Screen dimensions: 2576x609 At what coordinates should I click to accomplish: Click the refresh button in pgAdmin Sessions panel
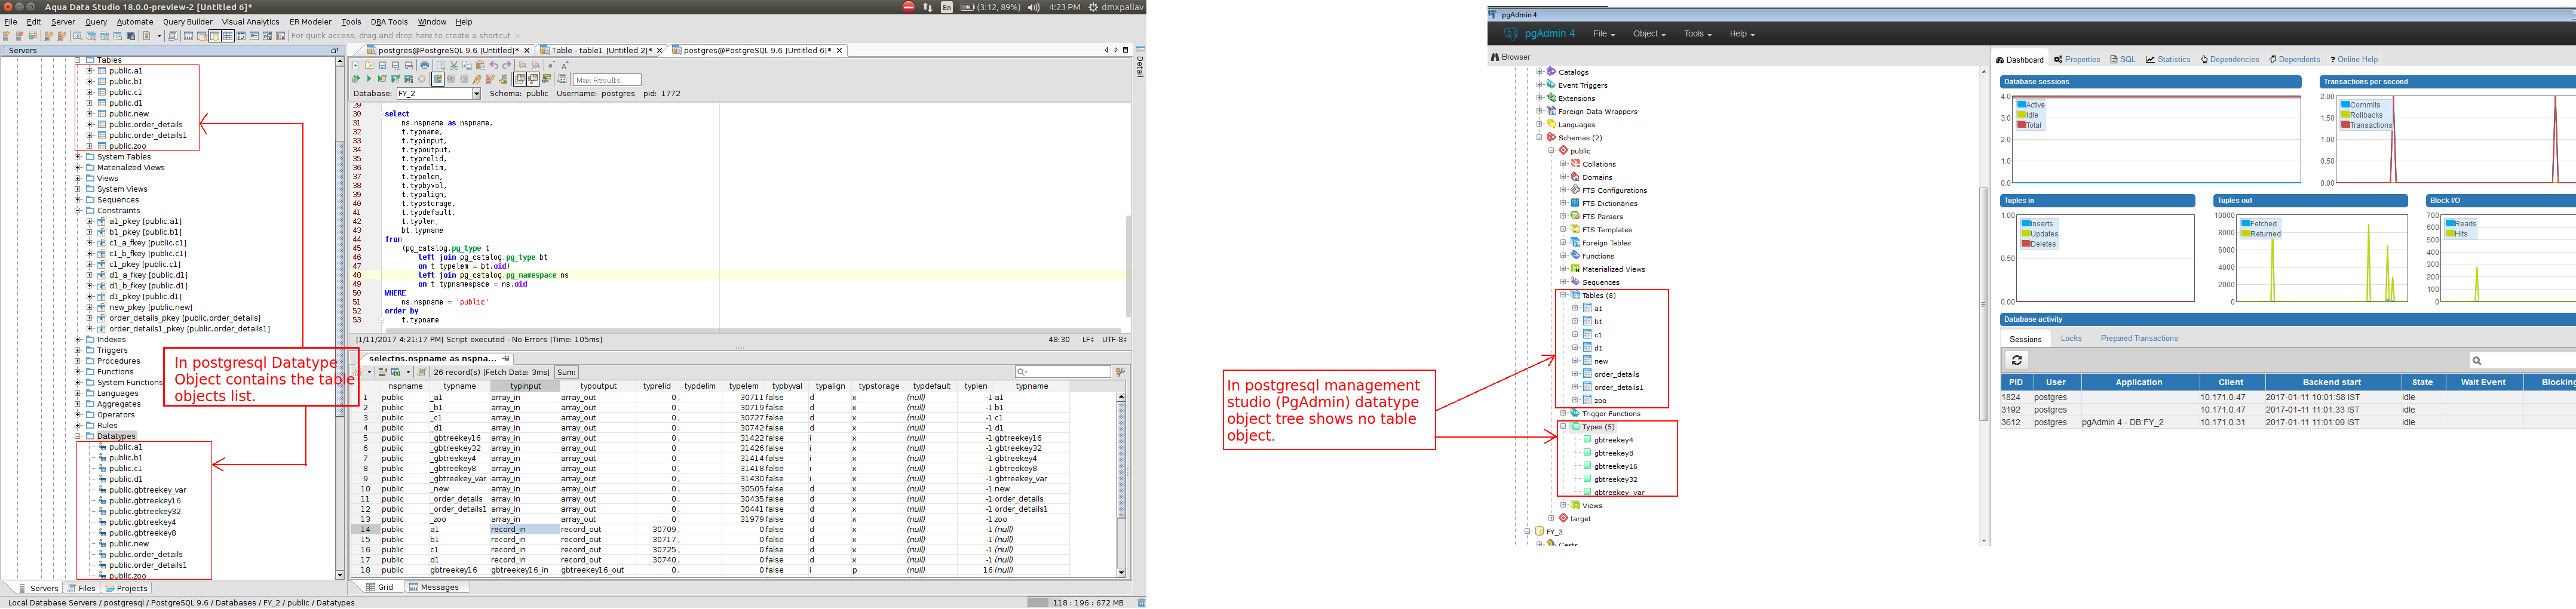(x=2017, y=360)
